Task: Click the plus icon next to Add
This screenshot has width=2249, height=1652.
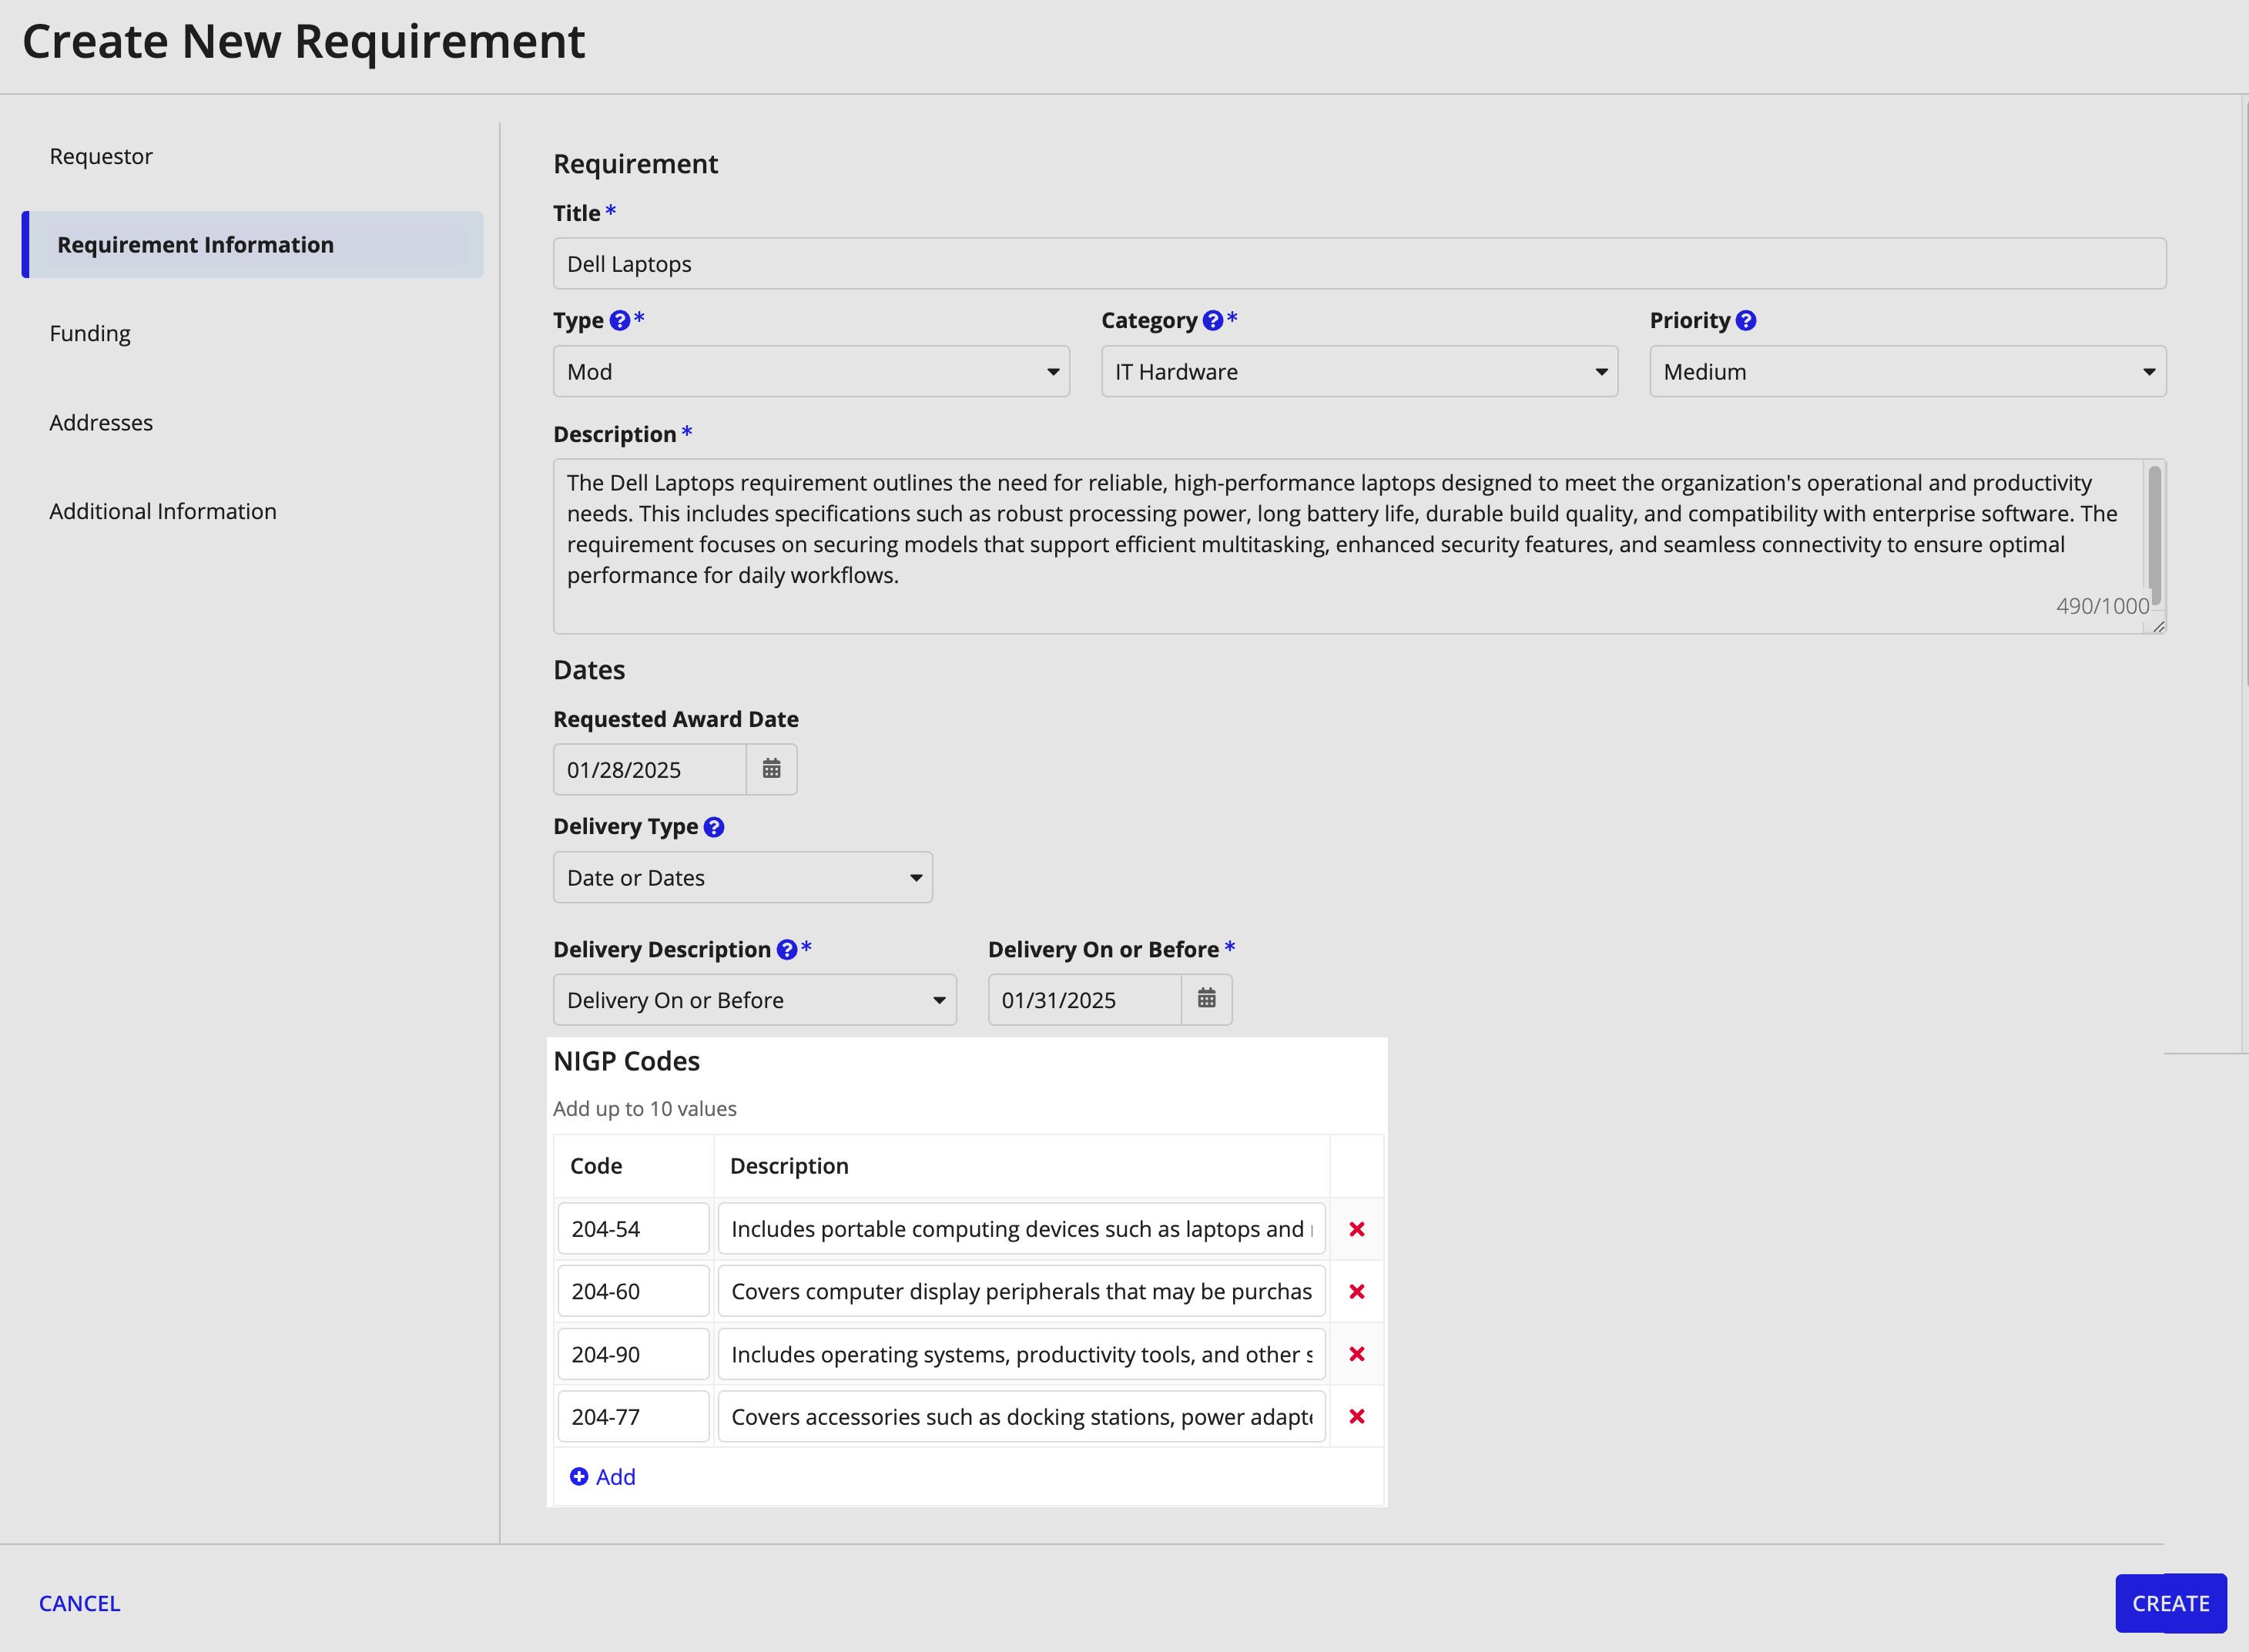Action: coord(578,1477)
